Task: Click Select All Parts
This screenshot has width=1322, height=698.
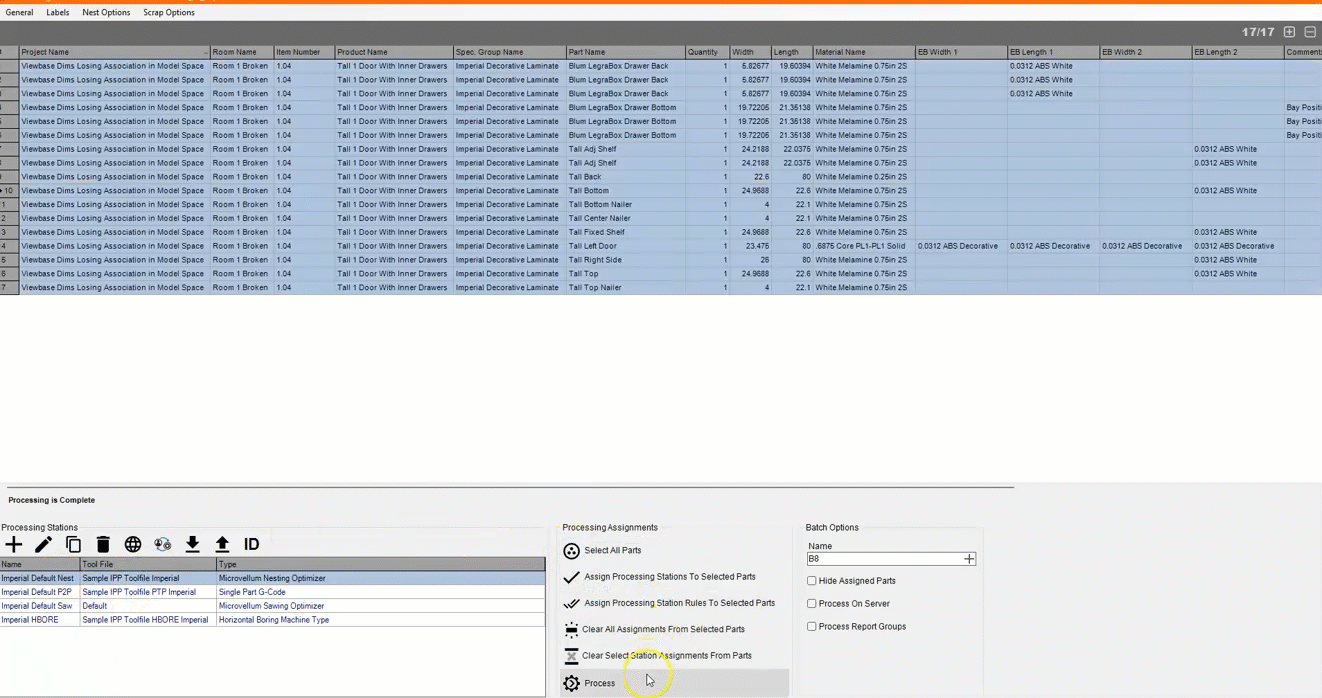Action: coord(612,551)
